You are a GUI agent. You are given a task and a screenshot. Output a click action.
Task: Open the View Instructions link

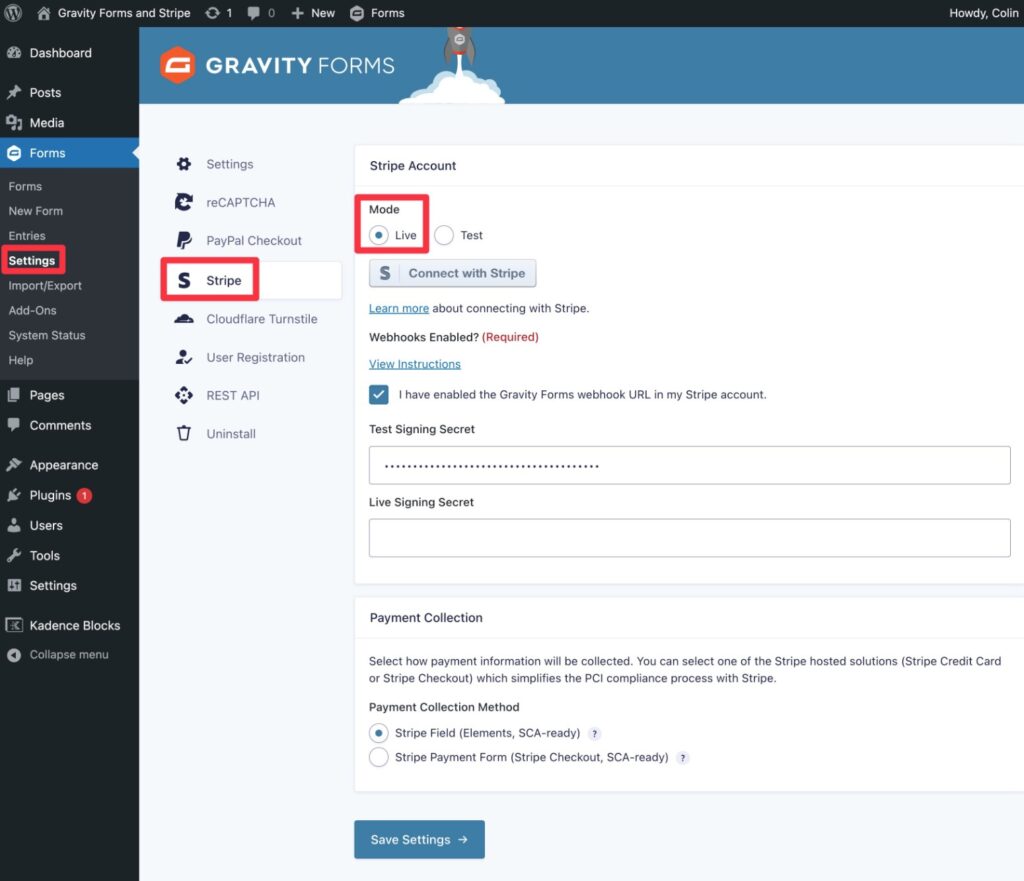point(414,364)
